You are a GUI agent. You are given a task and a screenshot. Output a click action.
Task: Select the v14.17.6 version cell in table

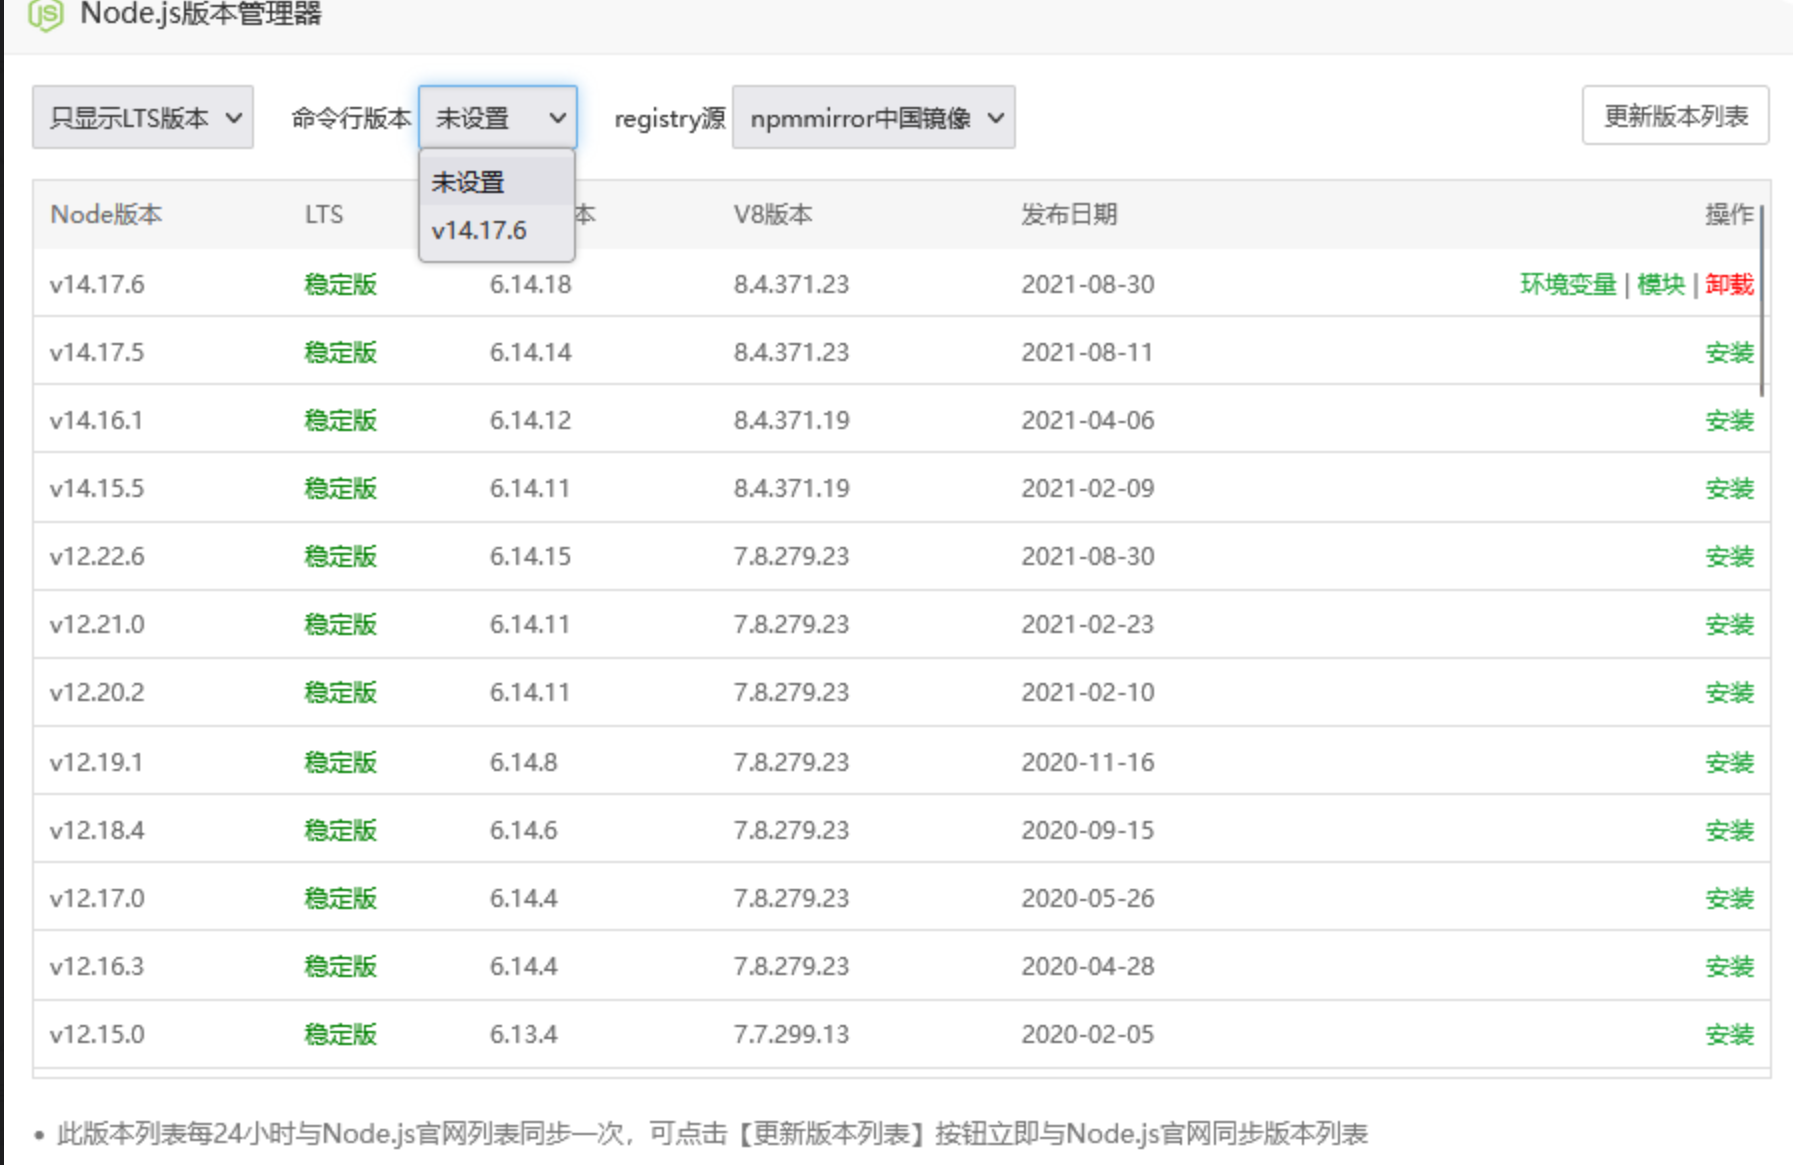tap(97, 284)
